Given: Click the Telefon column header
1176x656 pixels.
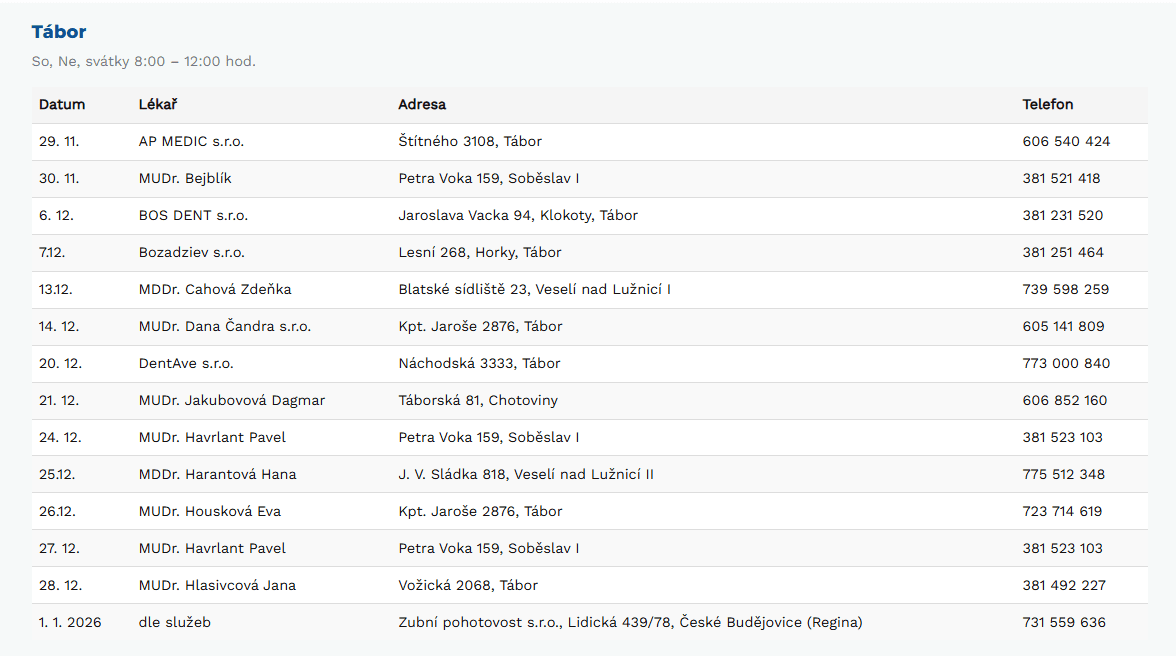Looking at the screenshot, I should [x=1048, y=104].
